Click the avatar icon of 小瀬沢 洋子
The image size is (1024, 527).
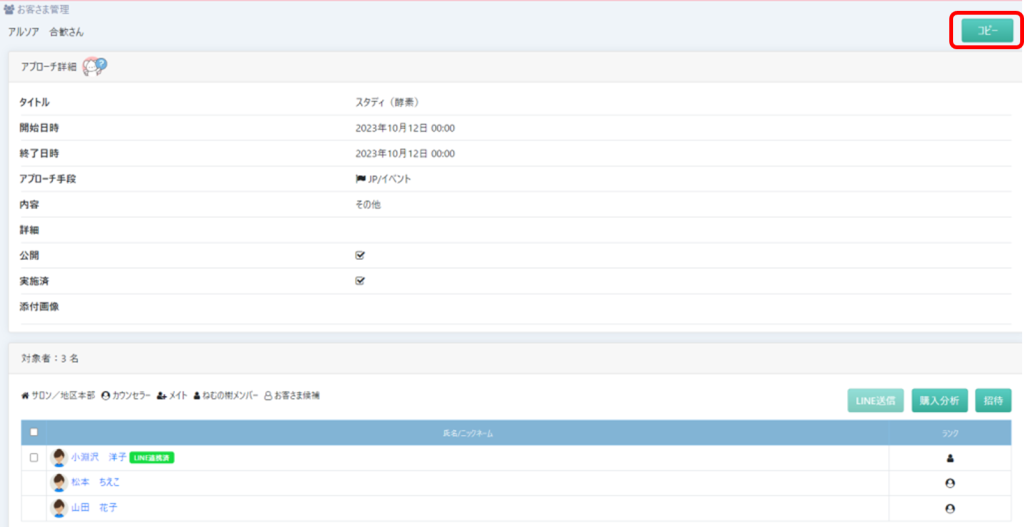(x=59, y=457)
